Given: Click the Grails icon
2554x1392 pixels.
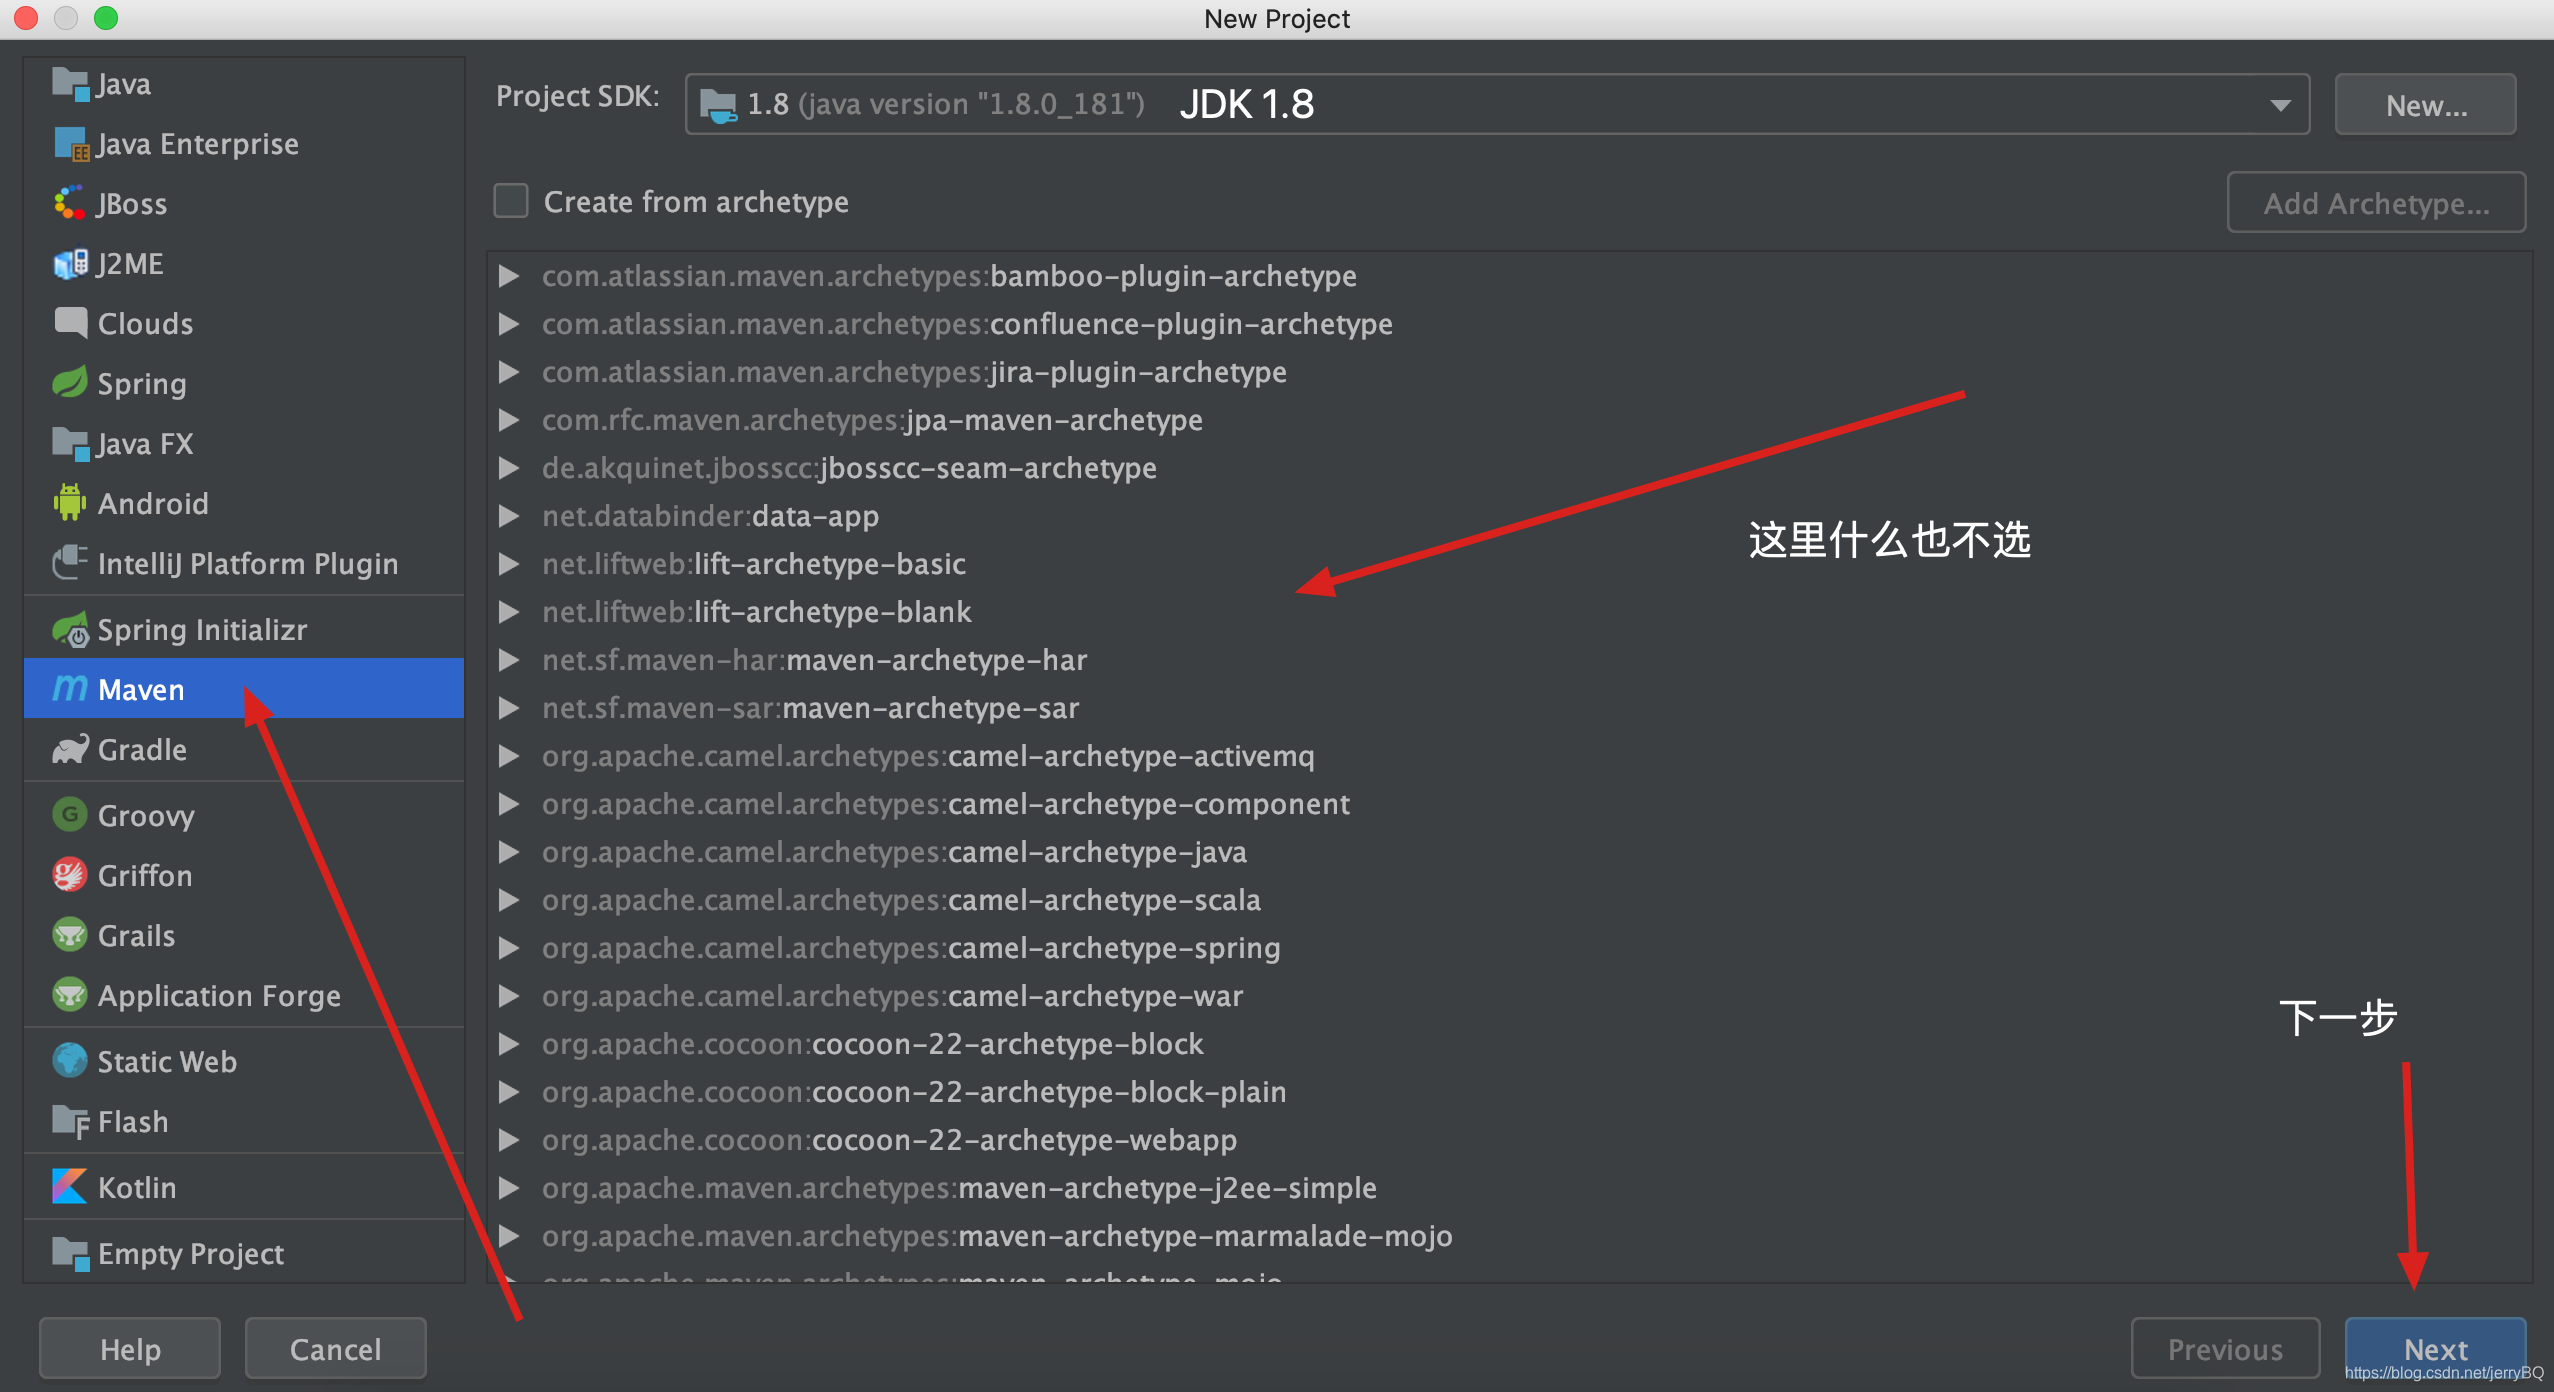Looking at the screenshot, I should pos(70,935).
